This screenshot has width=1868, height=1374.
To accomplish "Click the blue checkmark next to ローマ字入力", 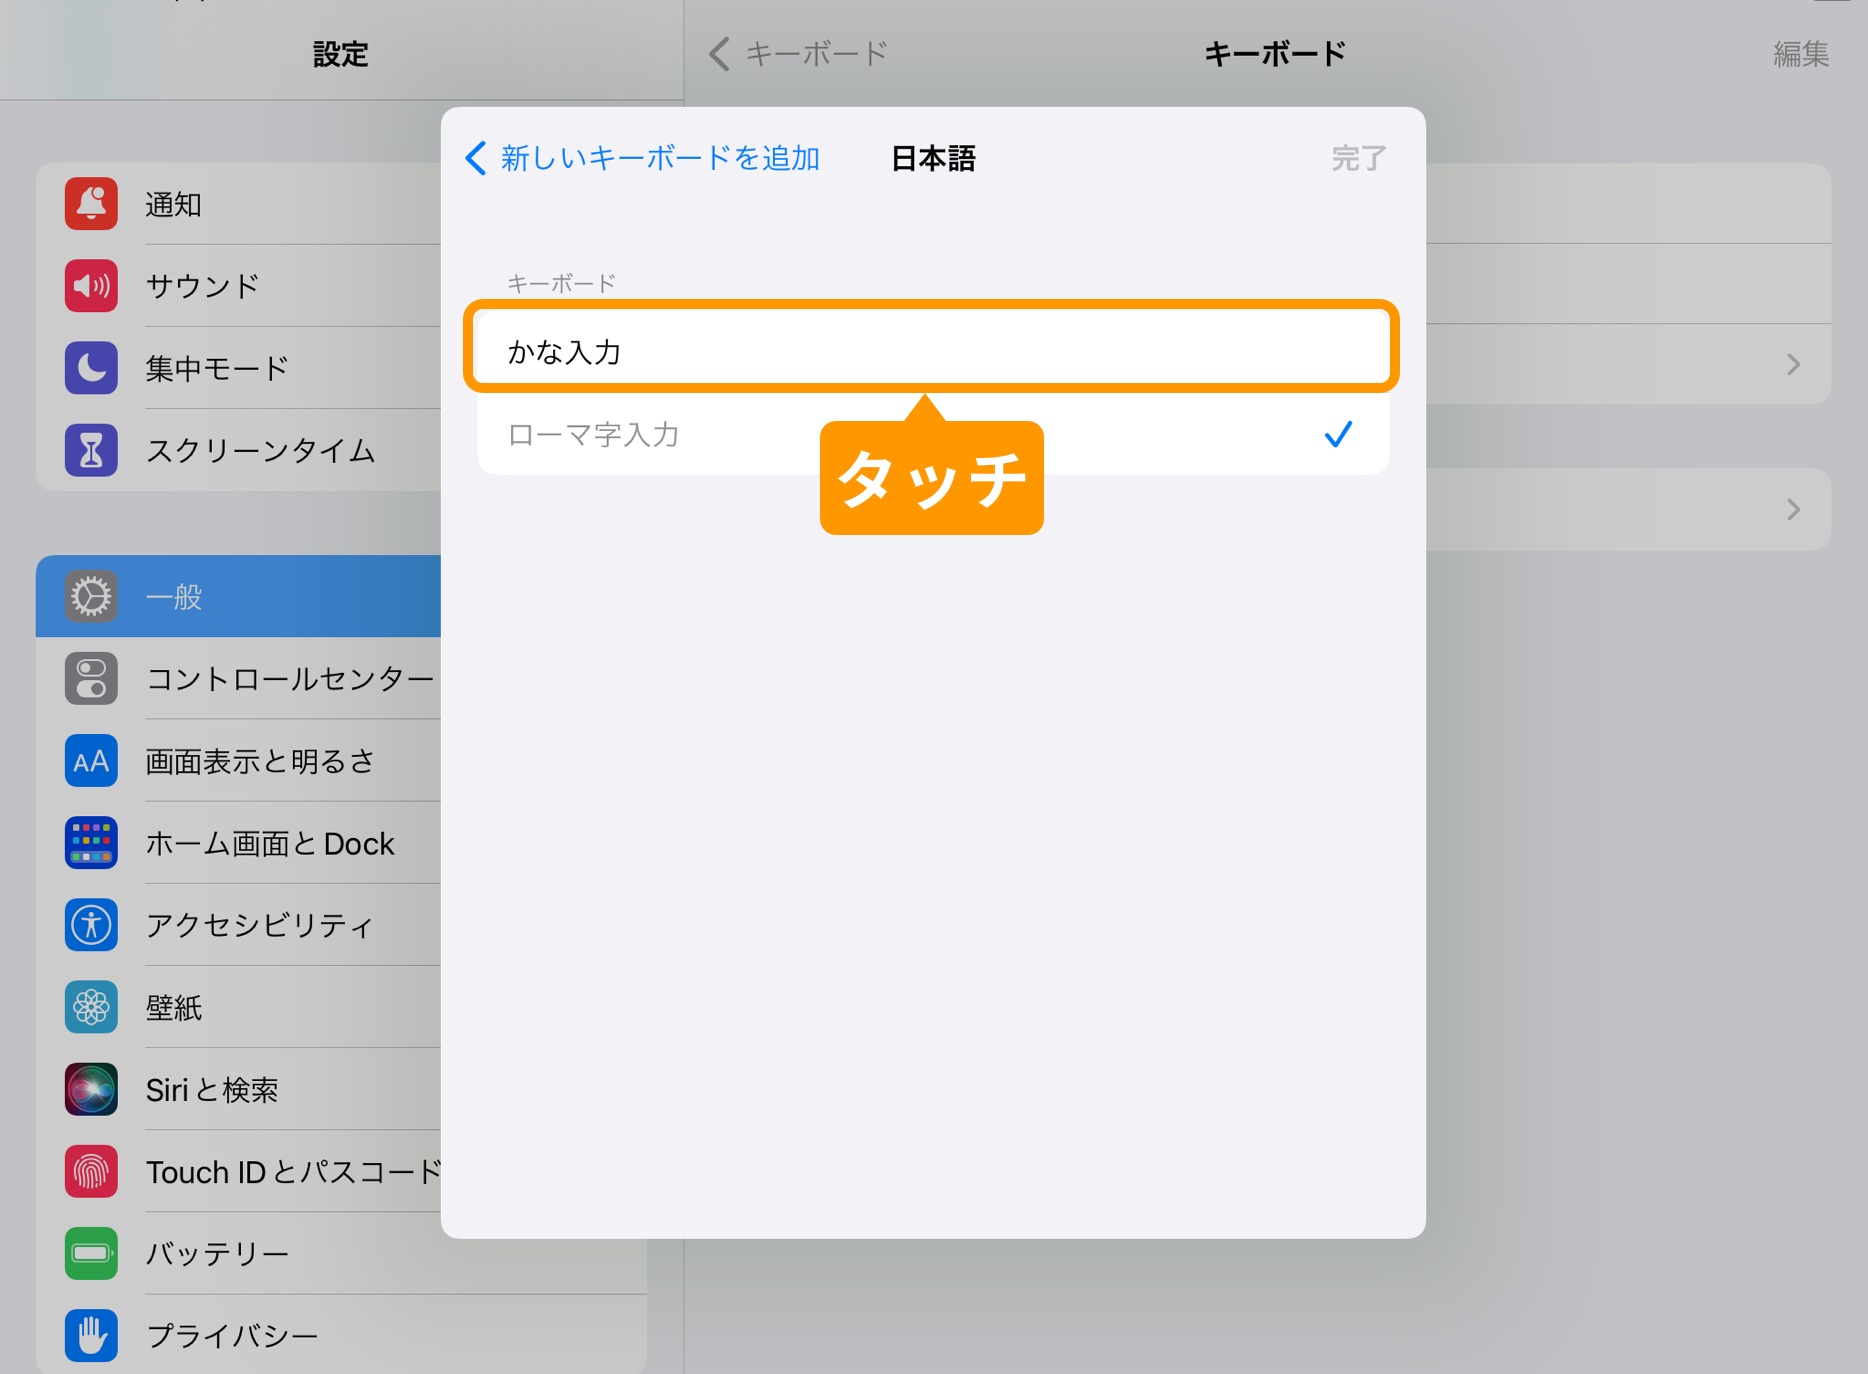I will click(x=1338, y=433).
